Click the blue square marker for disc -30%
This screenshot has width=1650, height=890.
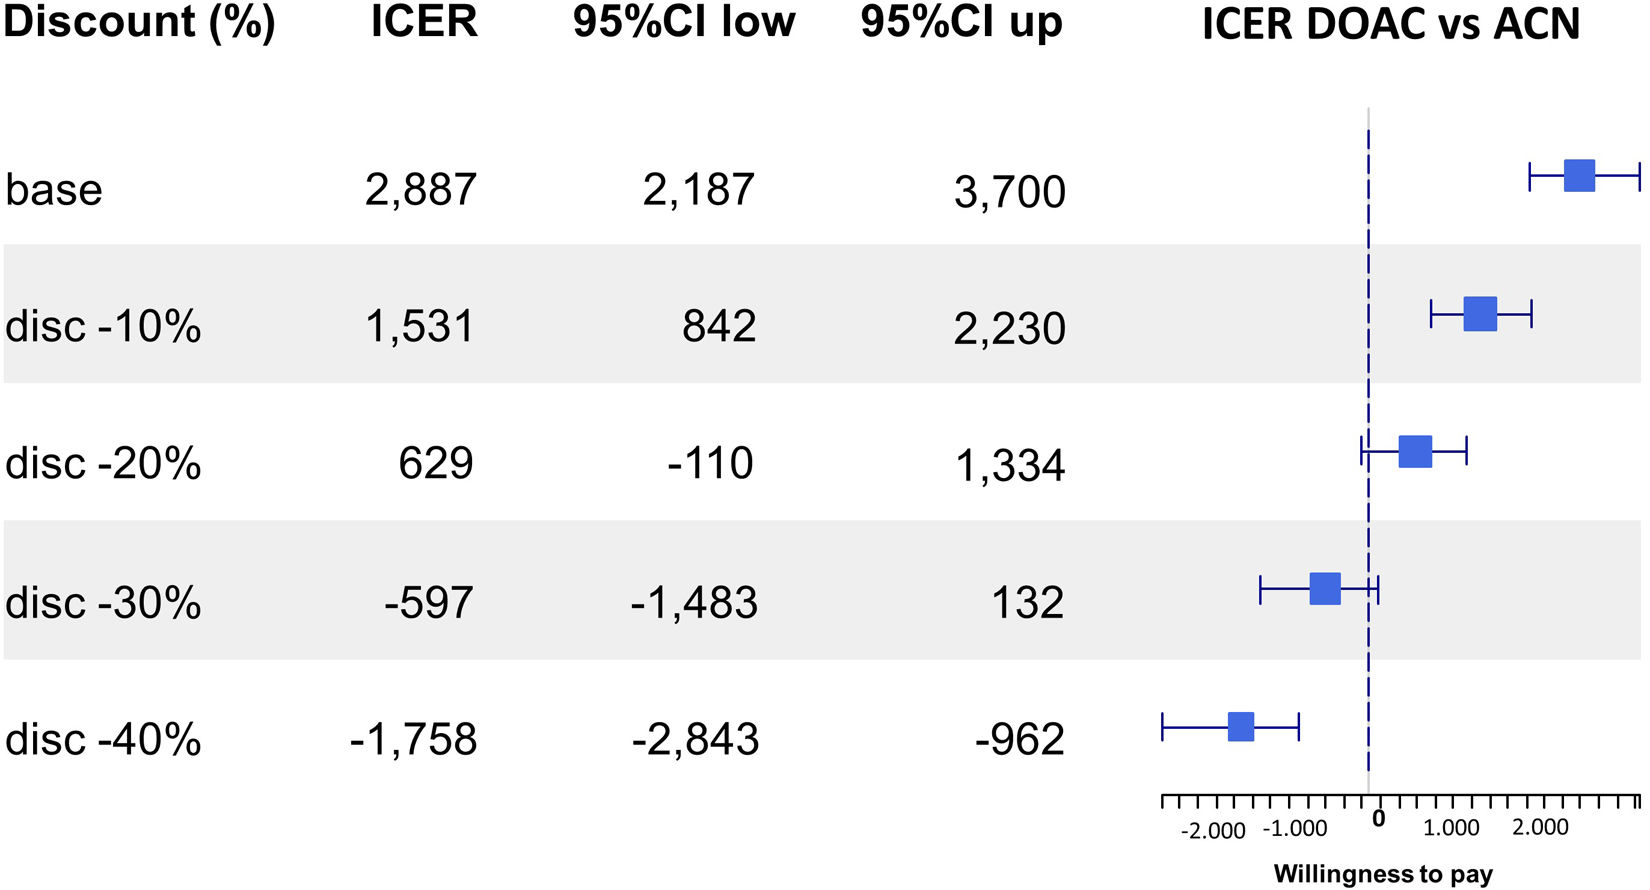(x=1325, y=589)
